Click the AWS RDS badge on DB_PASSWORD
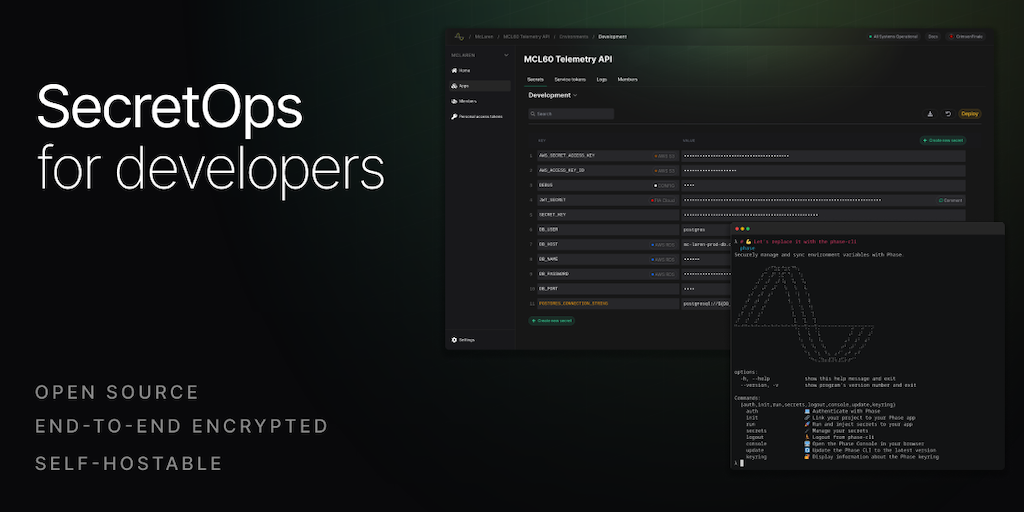 [x=663, y=274]
